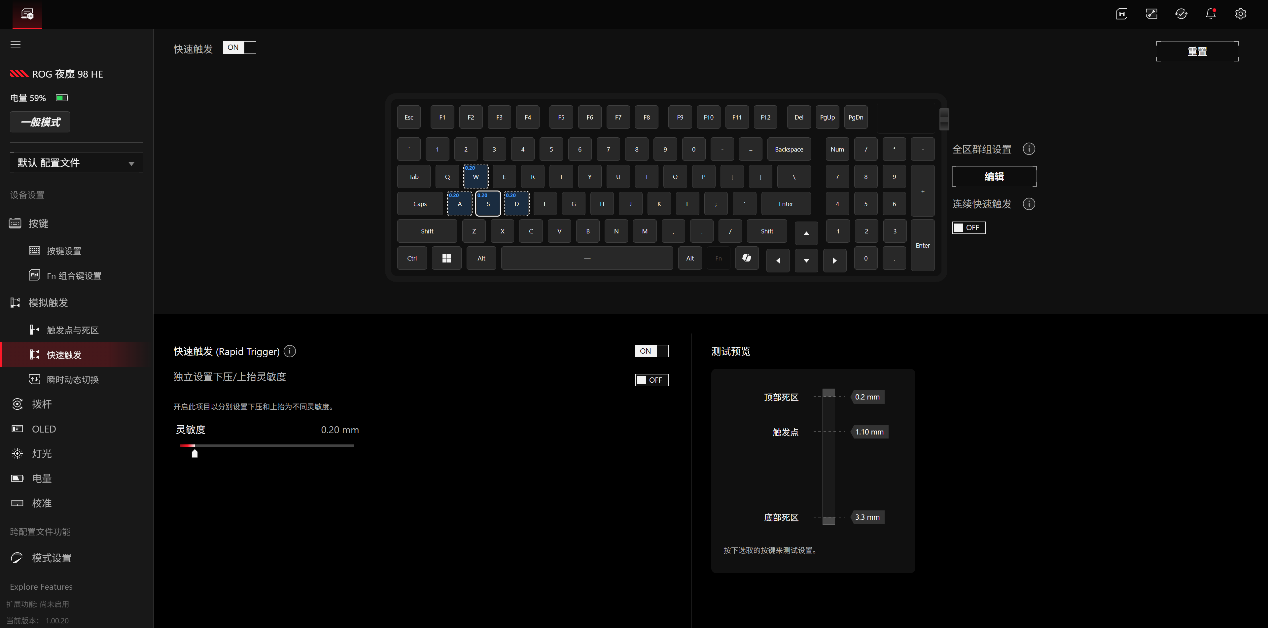The image size is (1268, 628).
Task: Open the macro icon in top toolbar
Action: [1122, 13]
